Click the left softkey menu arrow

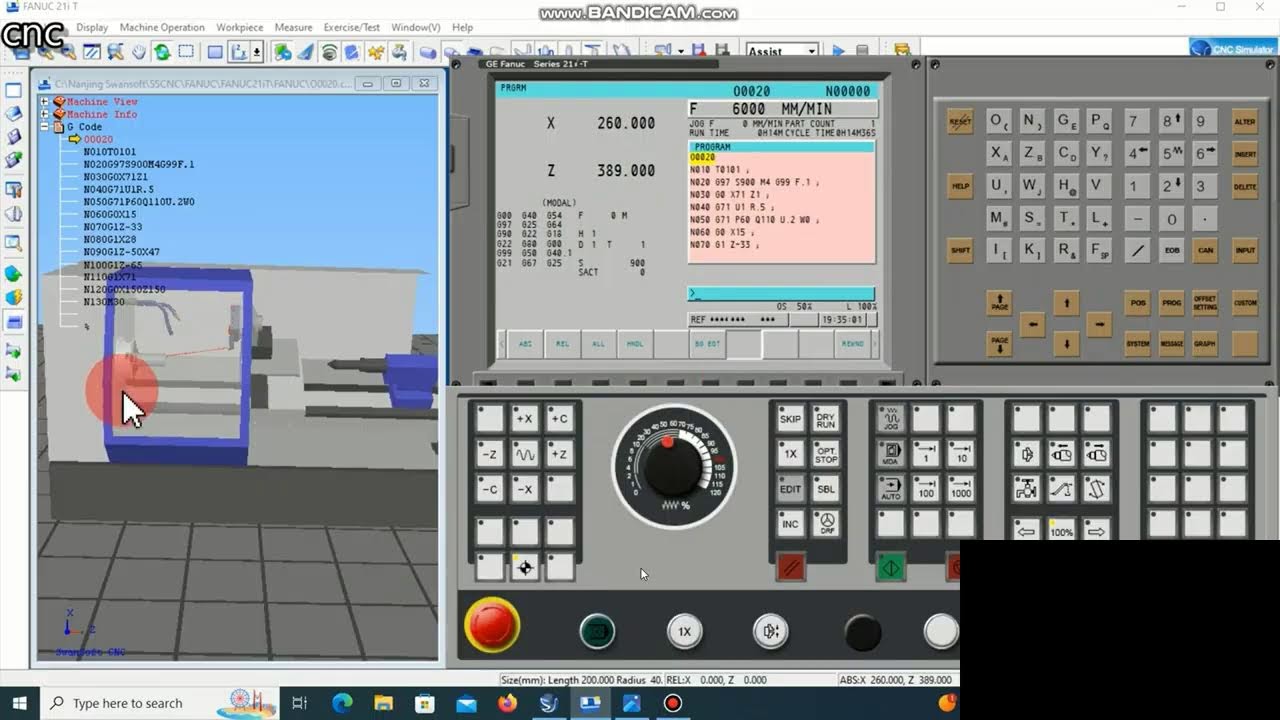point(502,344)
